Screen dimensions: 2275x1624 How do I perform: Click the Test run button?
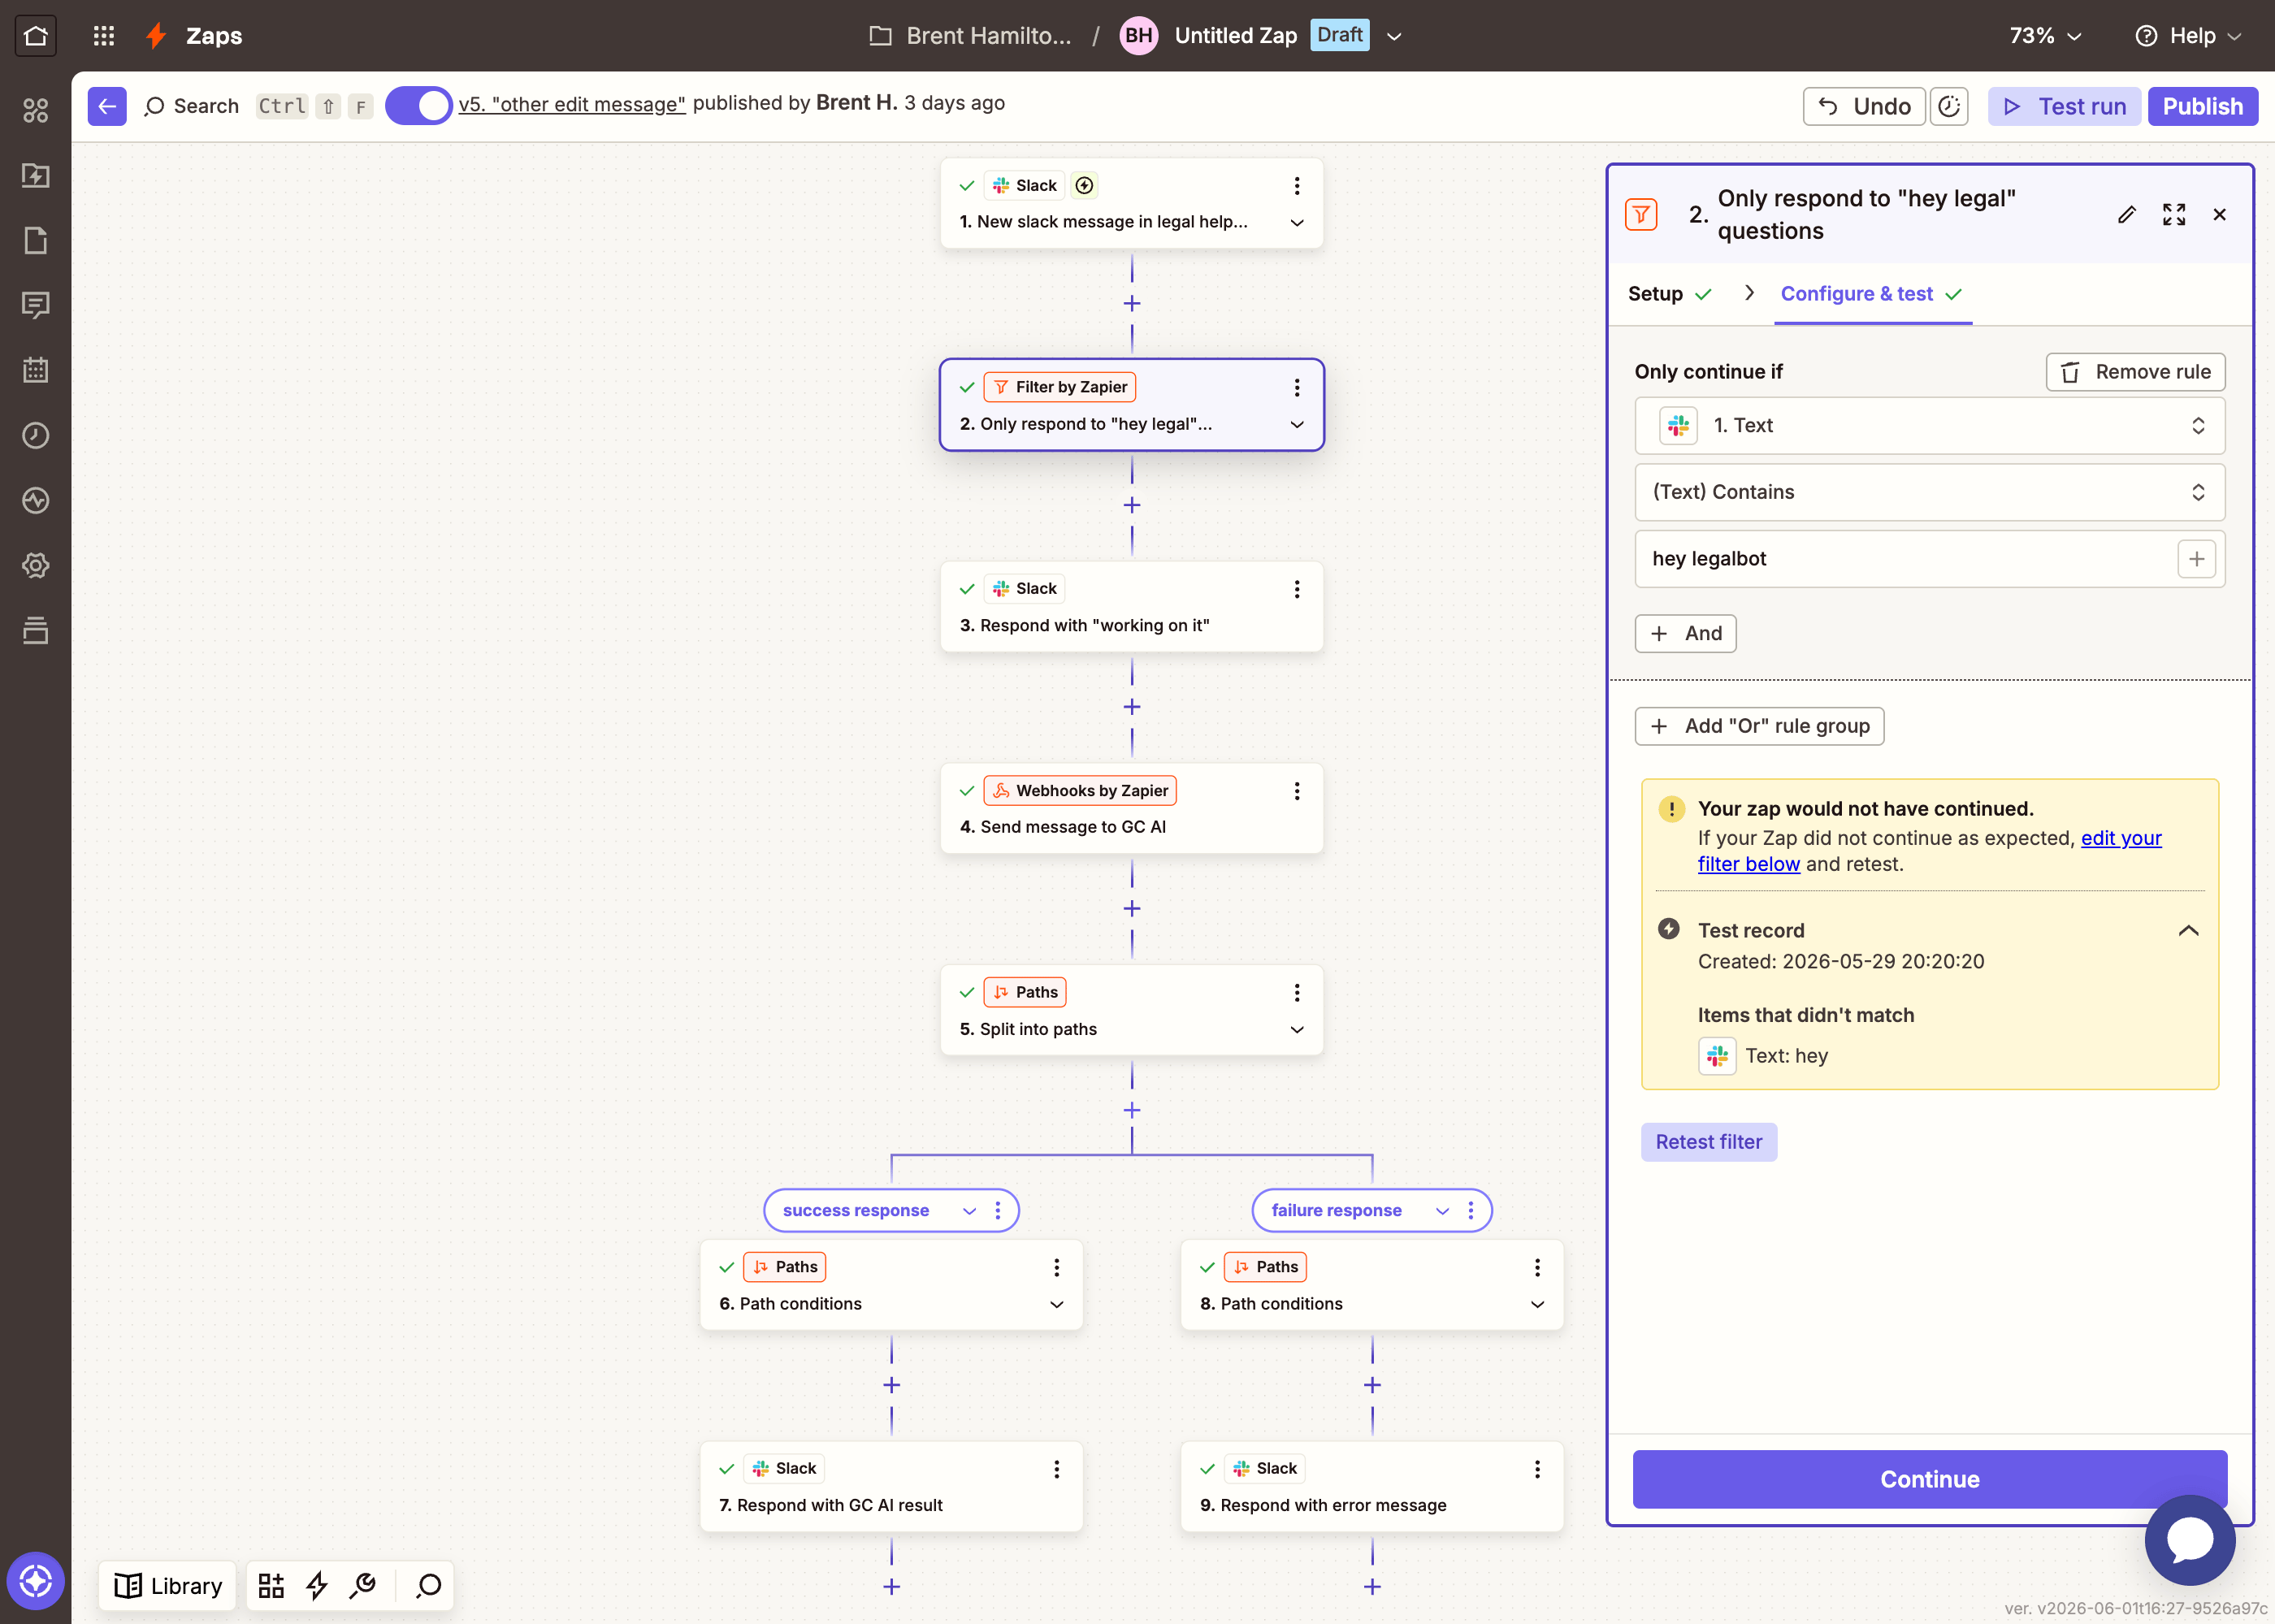tap(2064, 106)
